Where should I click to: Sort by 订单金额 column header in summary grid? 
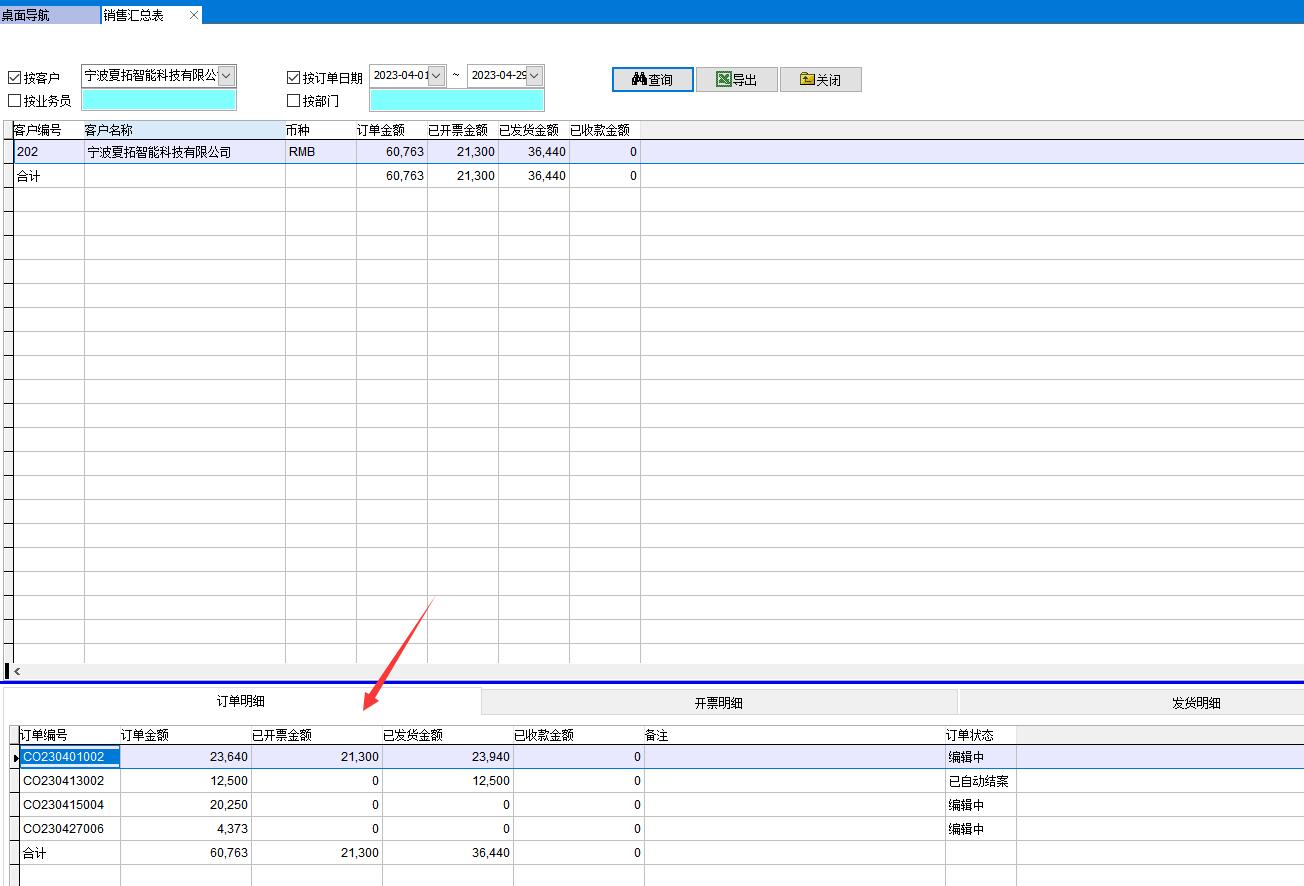click(381, 130)
